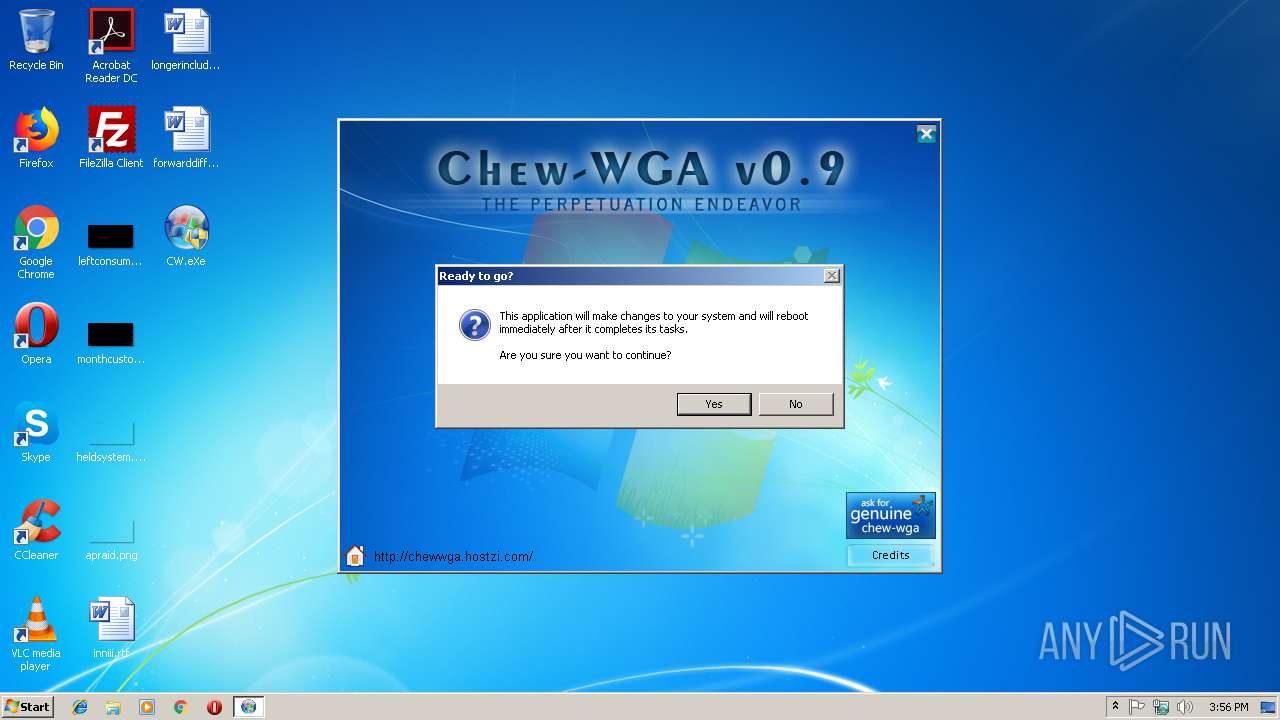Launch Google Chrome desktop shortcut

pos(36,242)
